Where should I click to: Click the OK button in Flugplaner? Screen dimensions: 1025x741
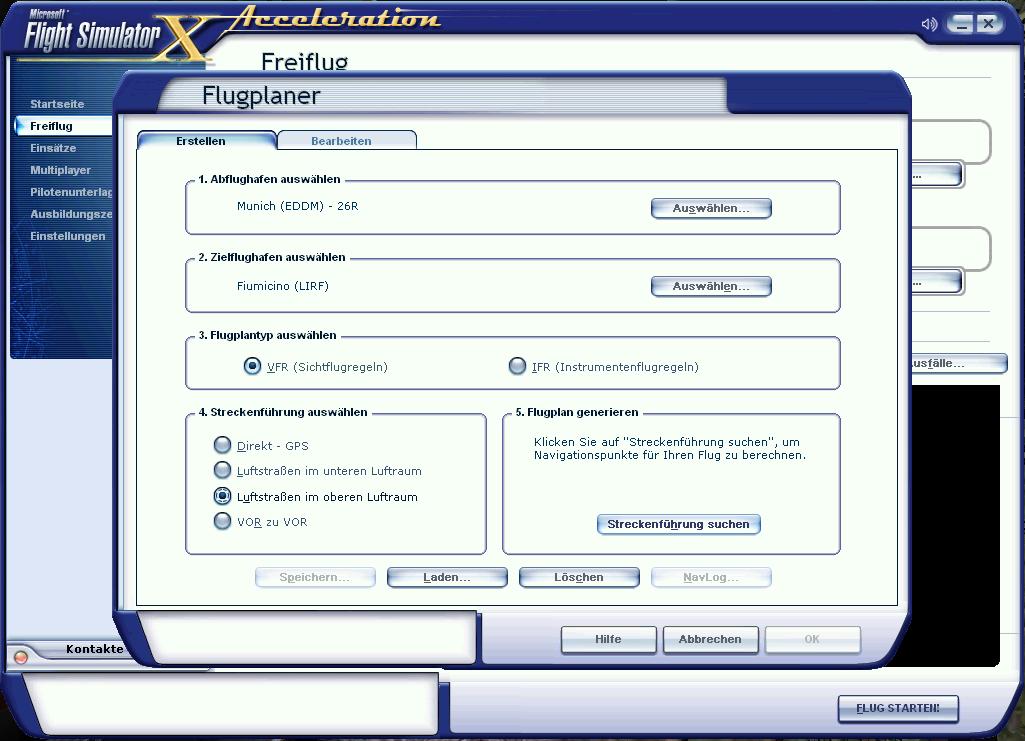(813, 640)
